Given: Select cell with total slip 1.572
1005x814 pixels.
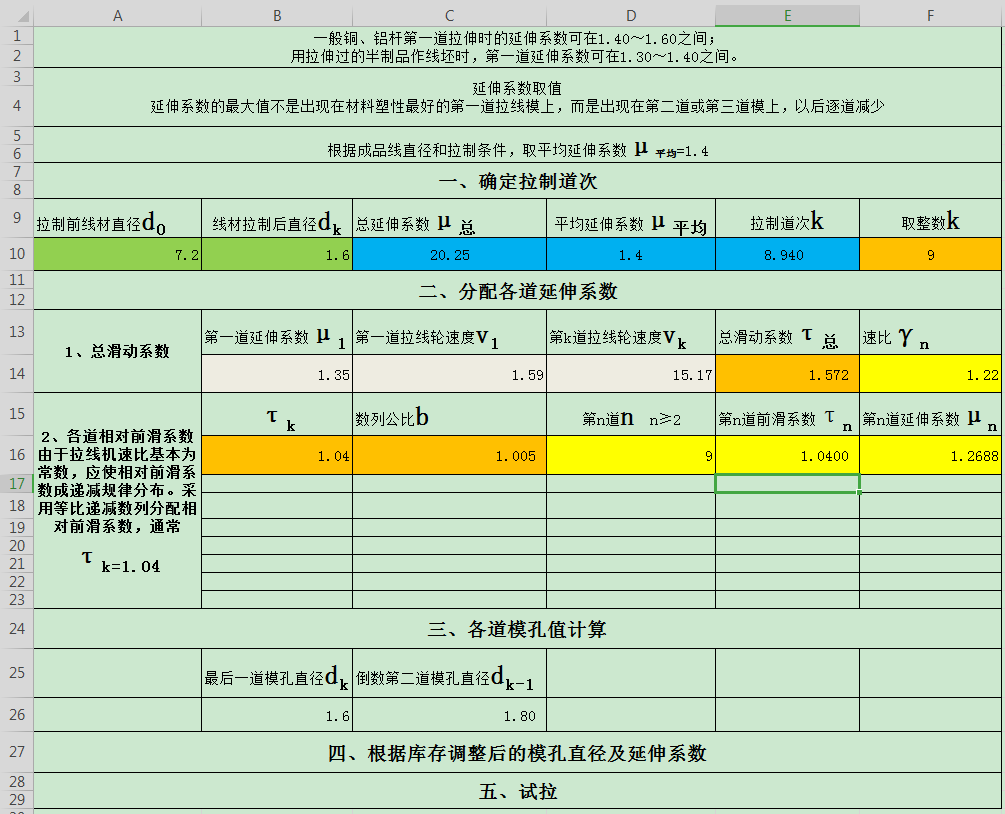Looking at the screenshot, I should pyautogui.click(x=787, y=374).
